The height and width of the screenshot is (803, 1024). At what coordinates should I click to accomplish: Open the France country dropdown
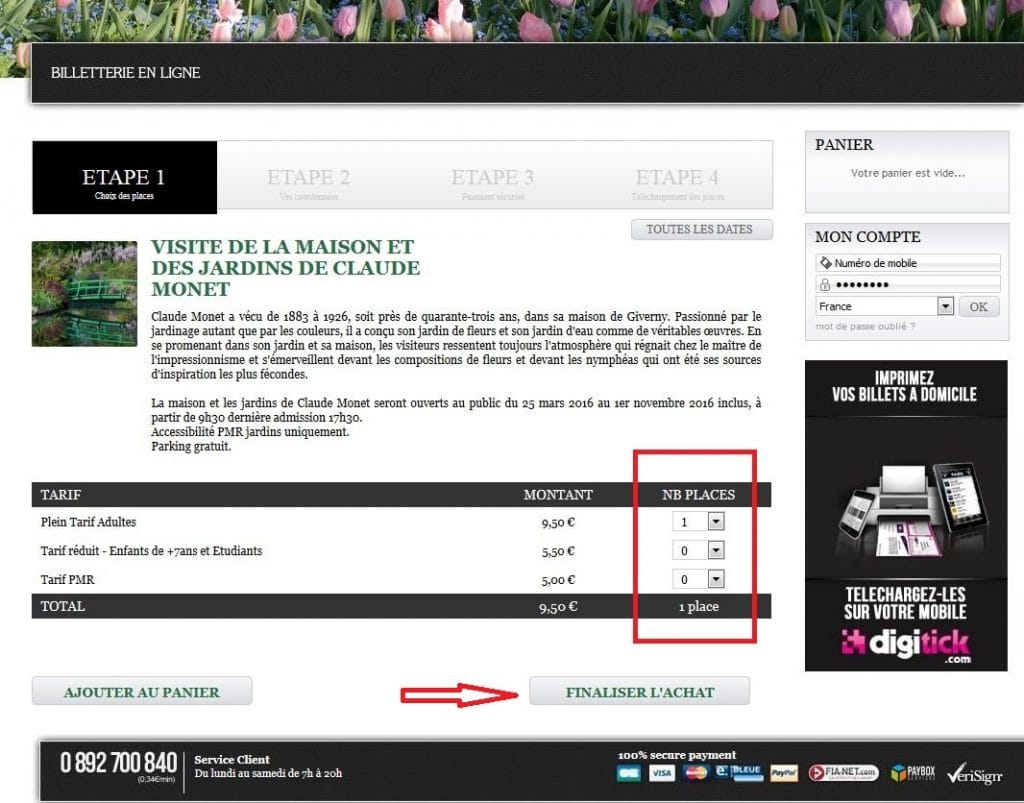coord(884,306)
